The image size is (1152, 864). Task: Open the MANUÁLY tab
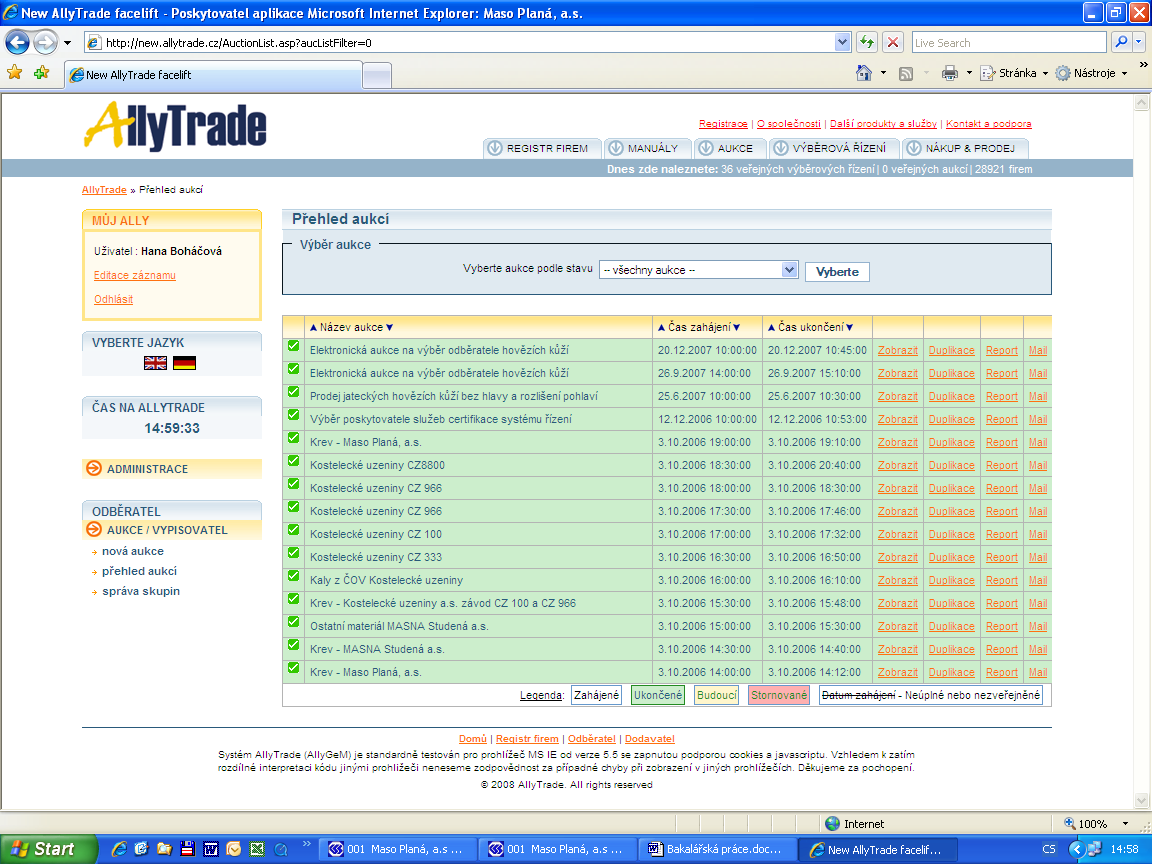648,148
